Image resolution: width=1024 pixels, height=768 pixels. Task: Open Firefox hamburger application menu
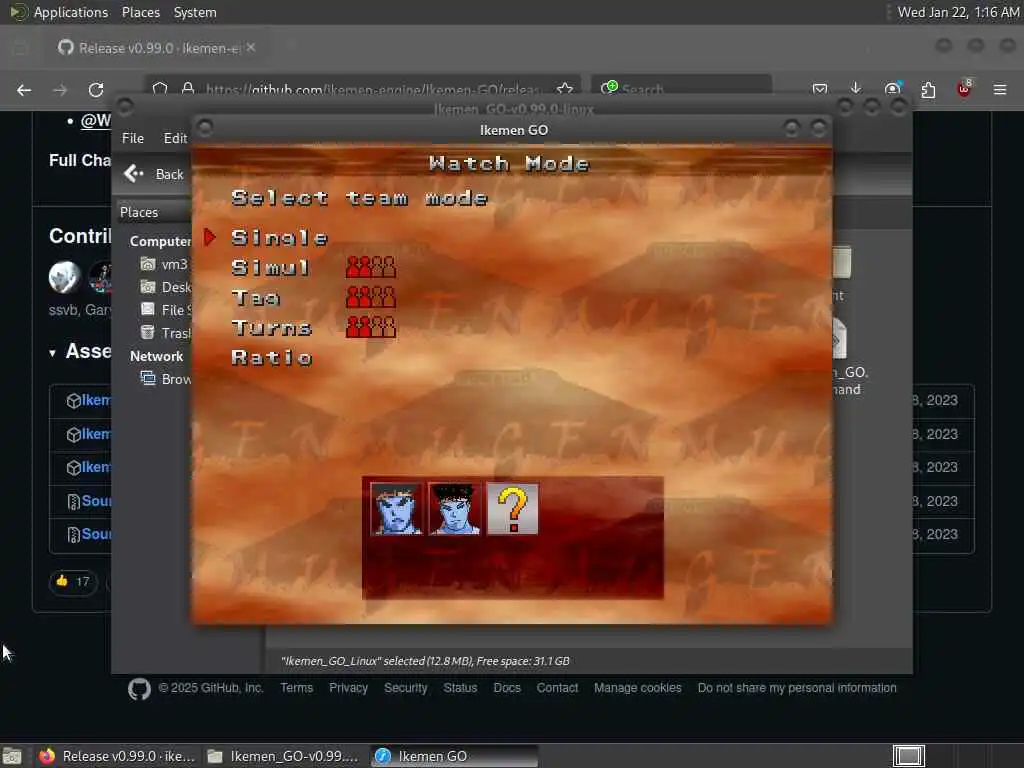click(1000, 89)
